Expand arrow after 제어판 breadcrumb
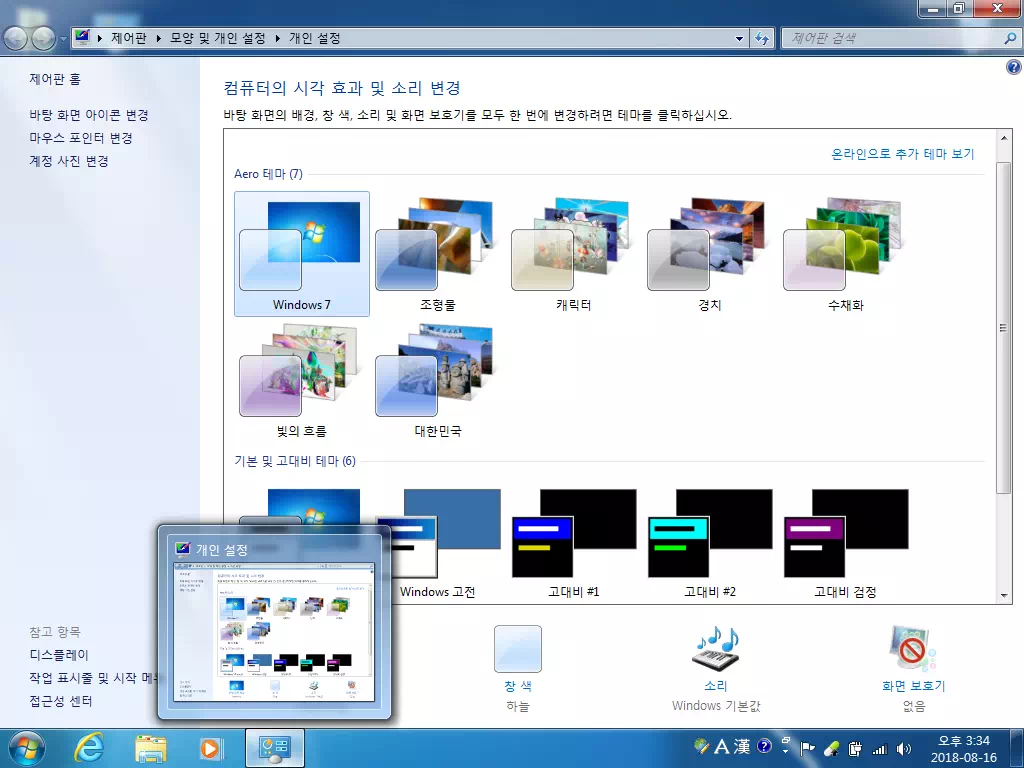This screenshot has width=1024, height=768. (x=159, y=39)
